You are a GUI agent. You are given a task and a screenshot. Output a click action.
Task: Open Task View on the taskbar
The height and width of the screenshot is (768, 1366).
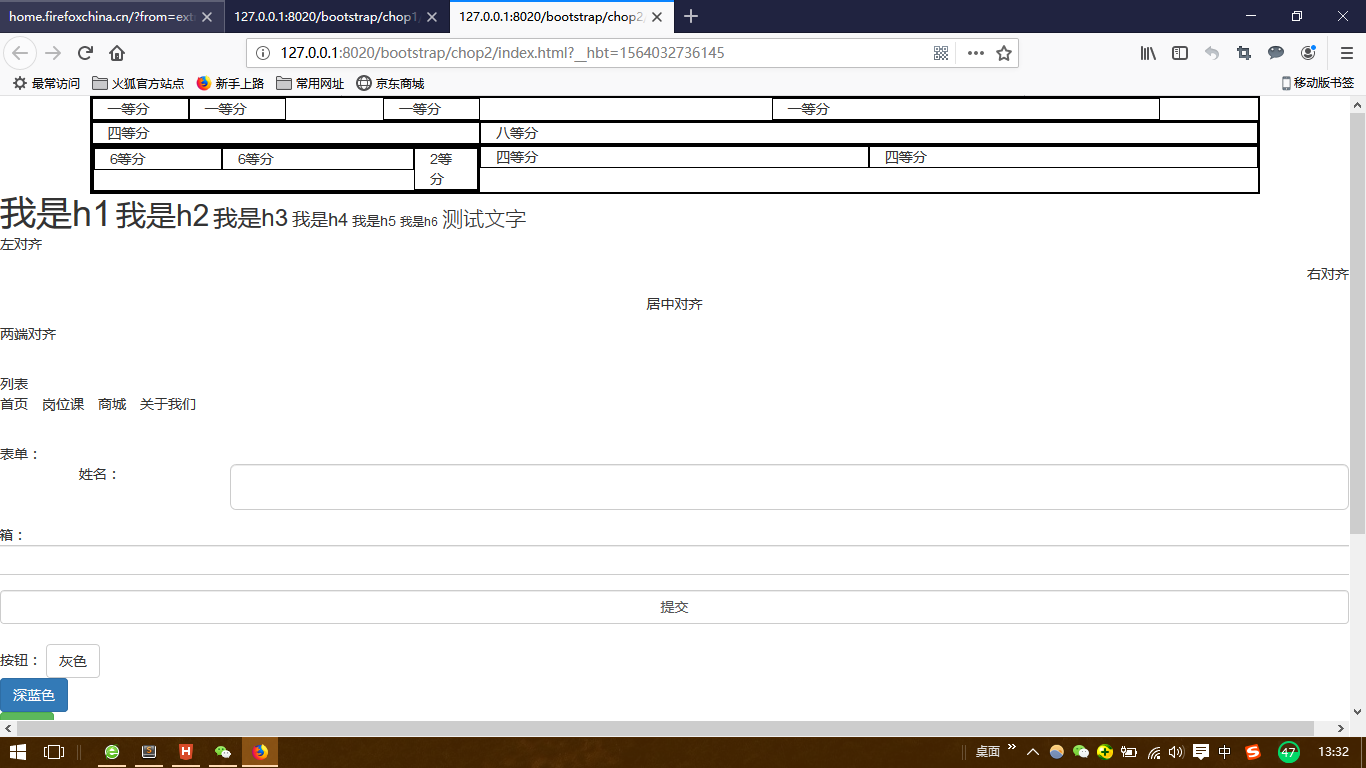[x=54, y=752]
